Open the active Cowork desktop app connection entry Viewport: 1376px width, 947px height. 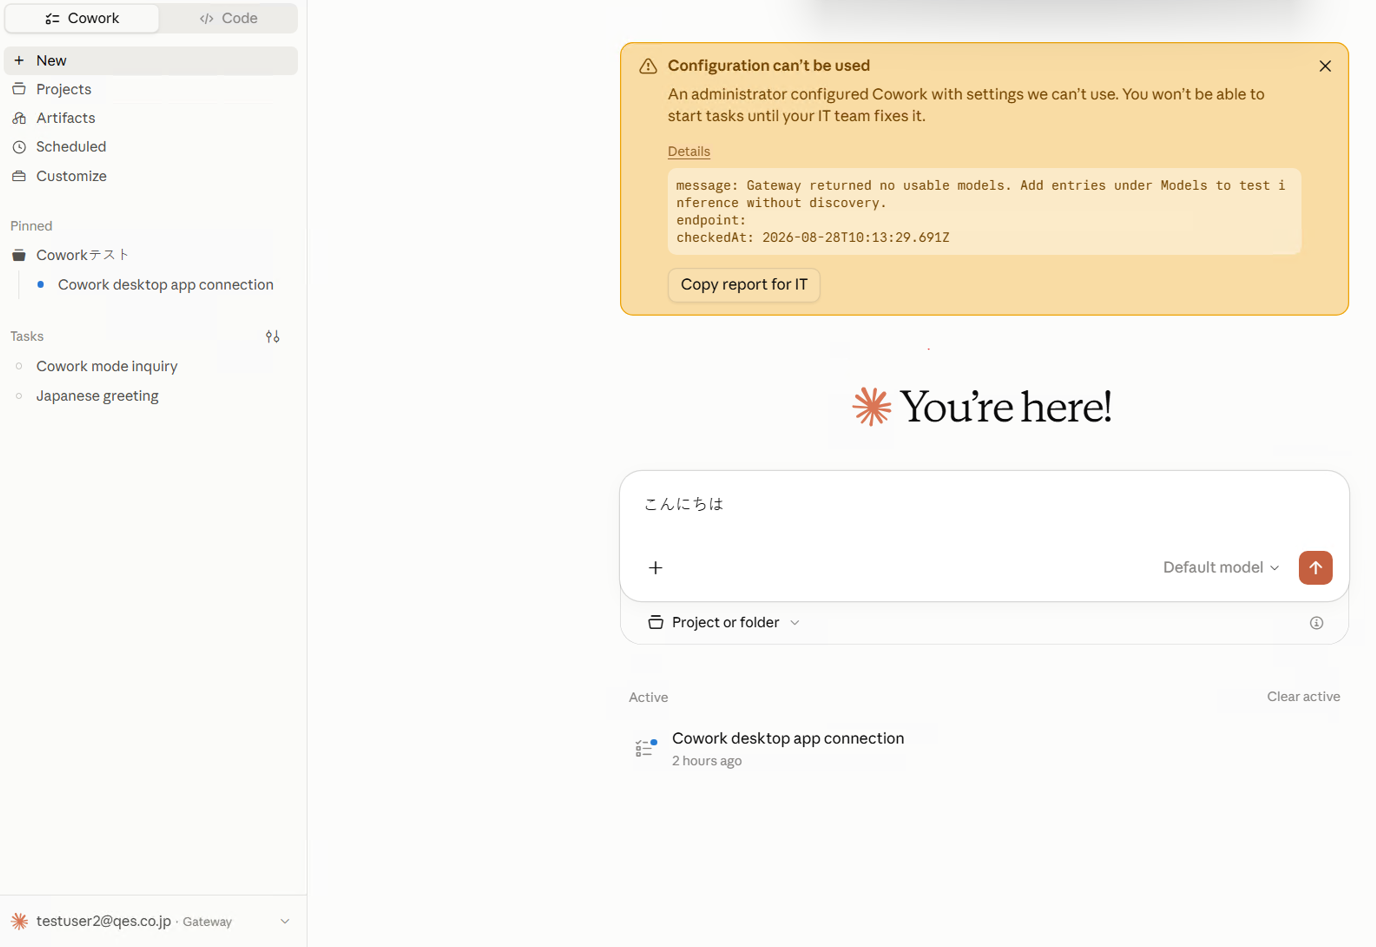click(x=984, y=749)
